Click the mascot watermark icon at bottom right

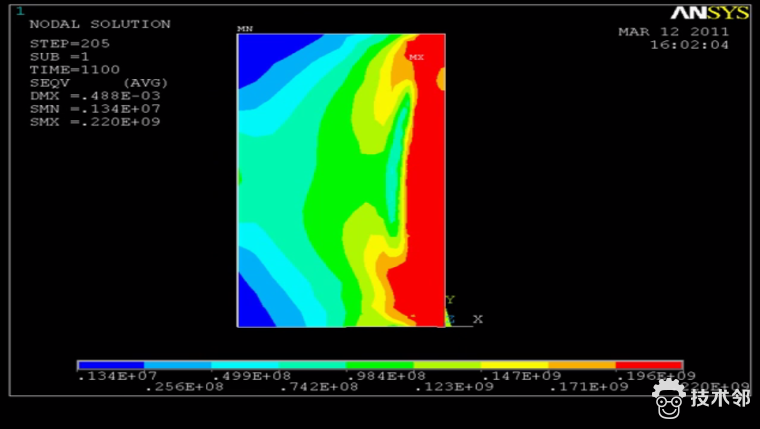[669, 397]
